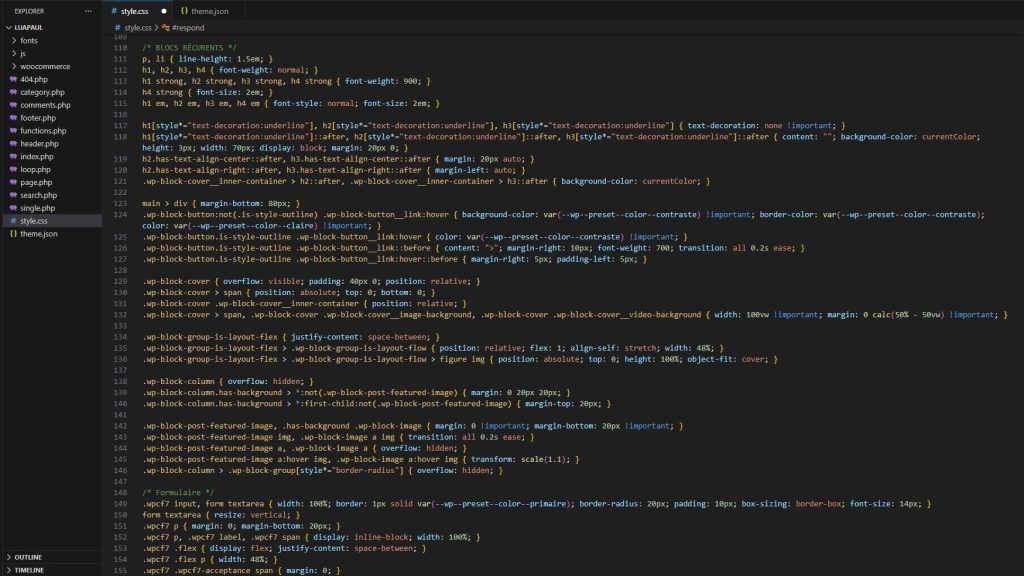Click the '/* Formulaire */' comment
The height and width of the screenshot is (576, 1024).
click(178, 492)
